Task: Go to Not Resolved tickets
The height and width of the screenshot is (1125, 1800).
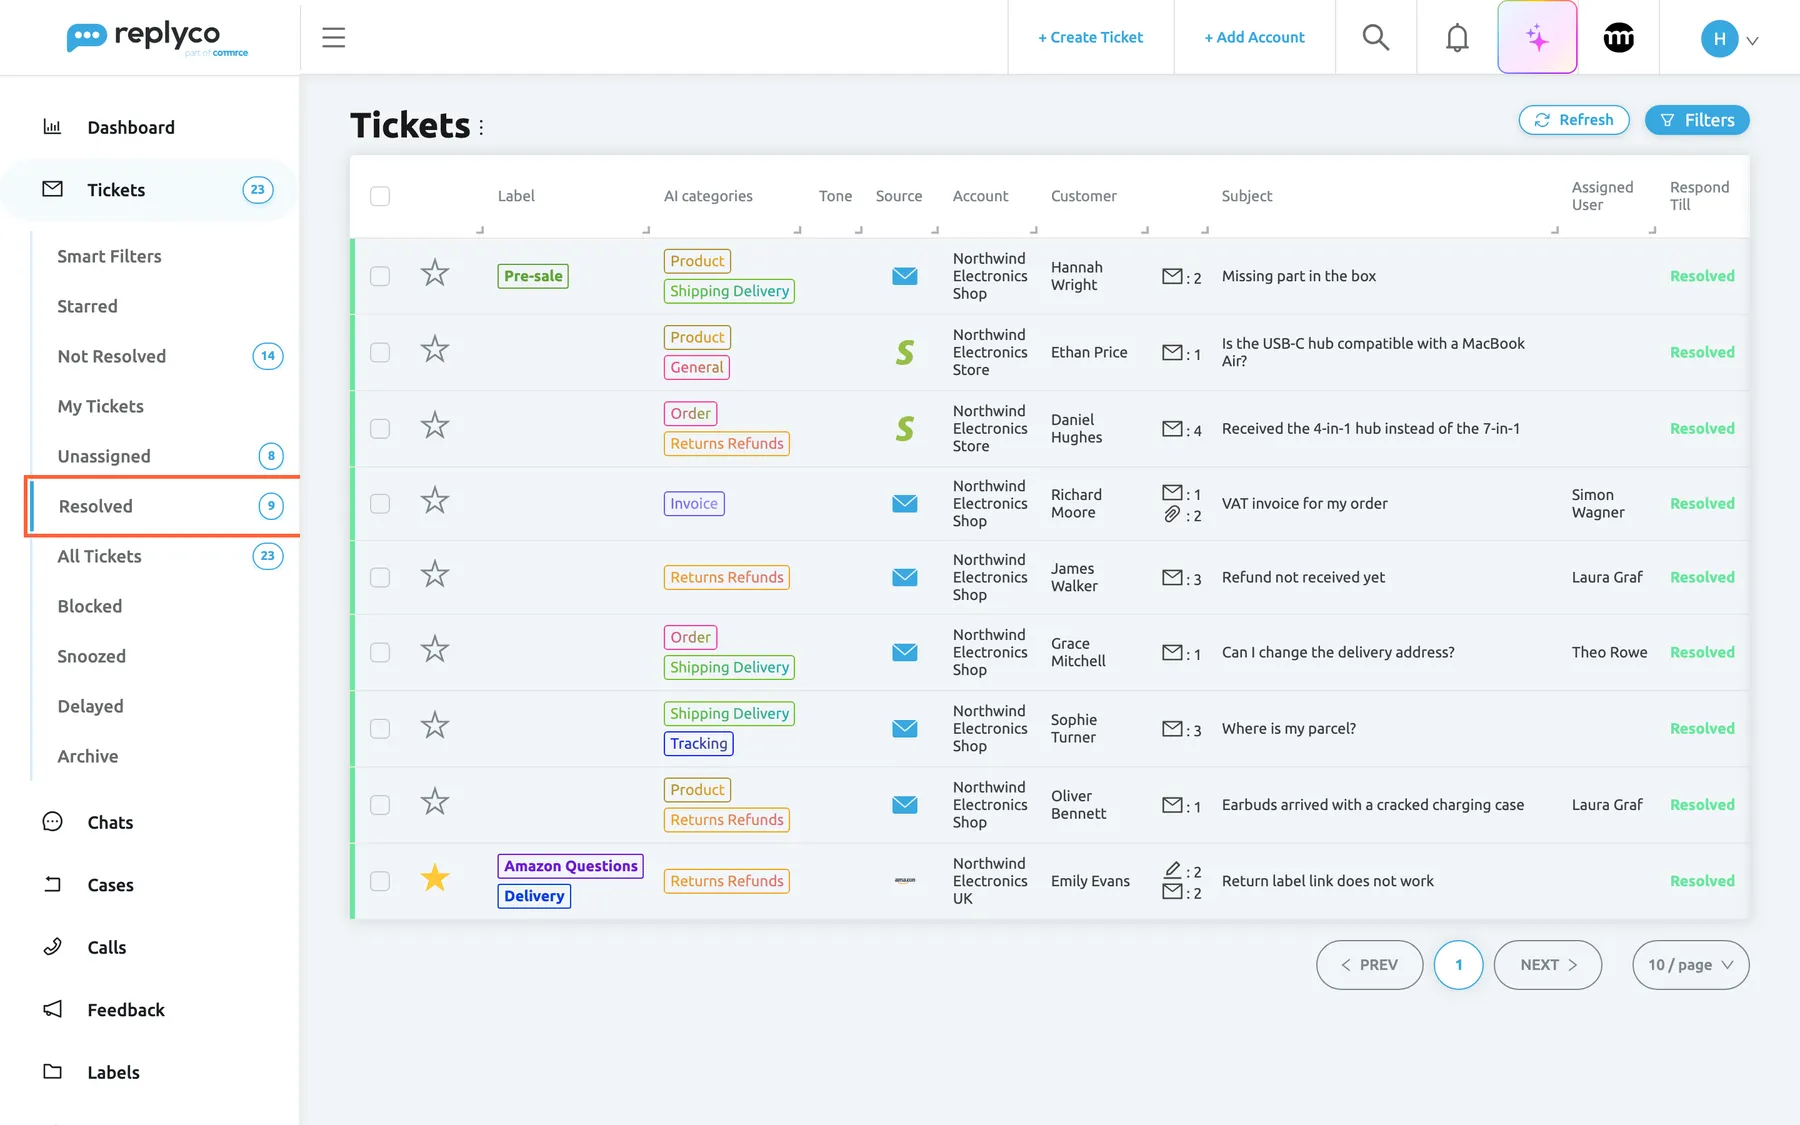Action: [x=112, y=356]
